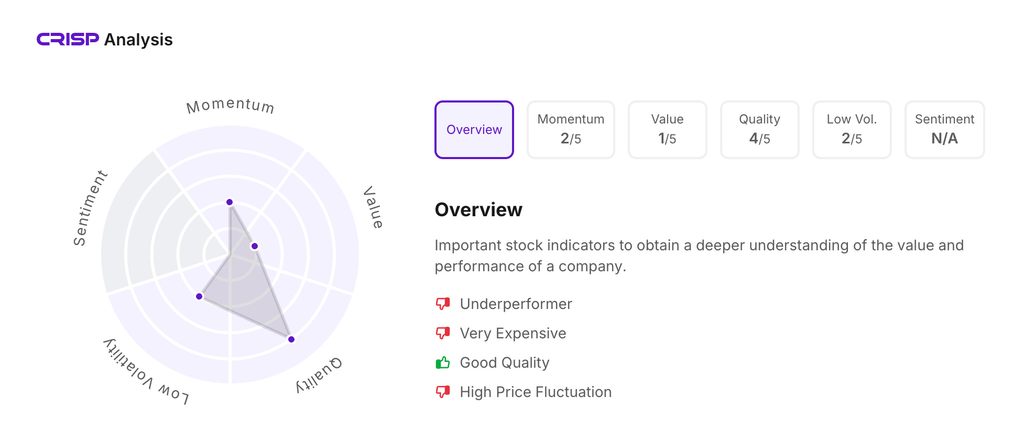The image size is (1024, 444).
Task: Click the Good Quality thumbs-up icon
Action: click(443, 362)
